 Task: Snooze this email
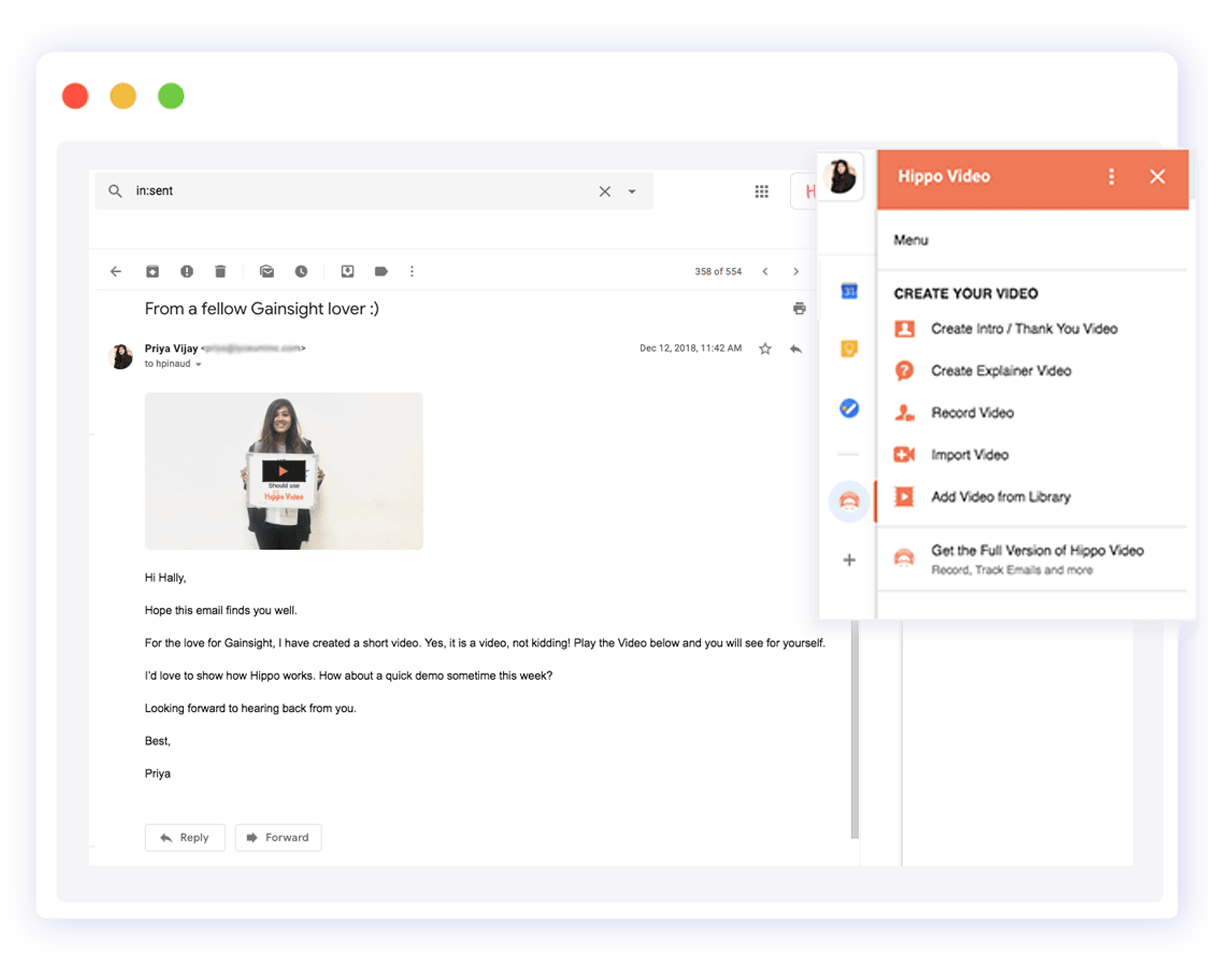301,271
